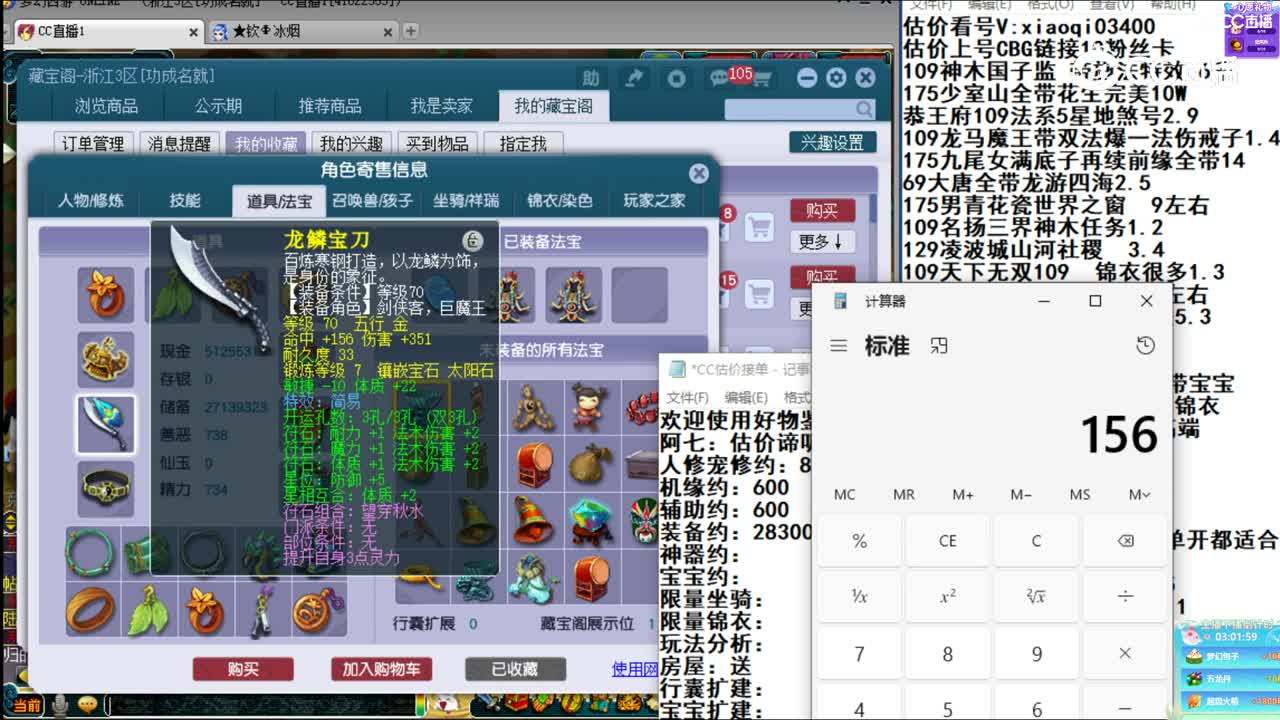Select the orange round pendant in inventory
The height and width of the screenshot is (720, 1280).
(320, 609)
